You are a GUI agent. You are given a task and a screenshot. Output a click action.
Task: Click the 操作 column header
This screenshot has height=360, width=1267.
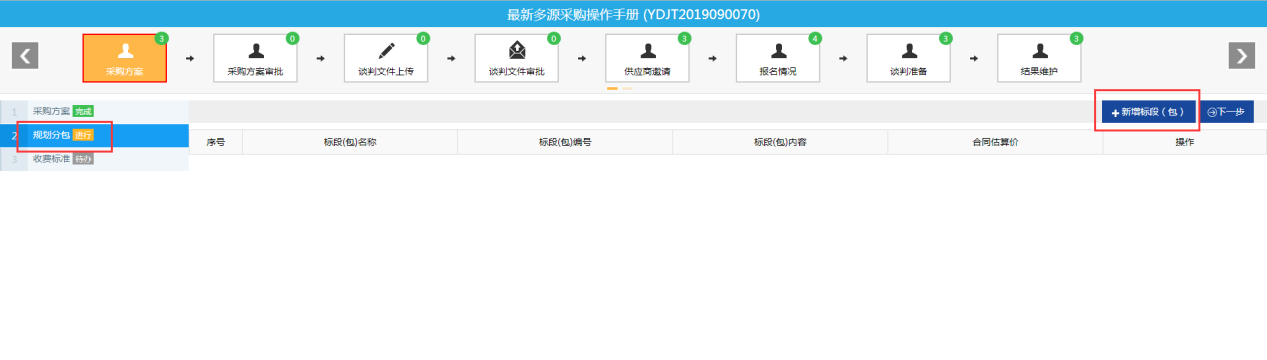(1185, 143)
